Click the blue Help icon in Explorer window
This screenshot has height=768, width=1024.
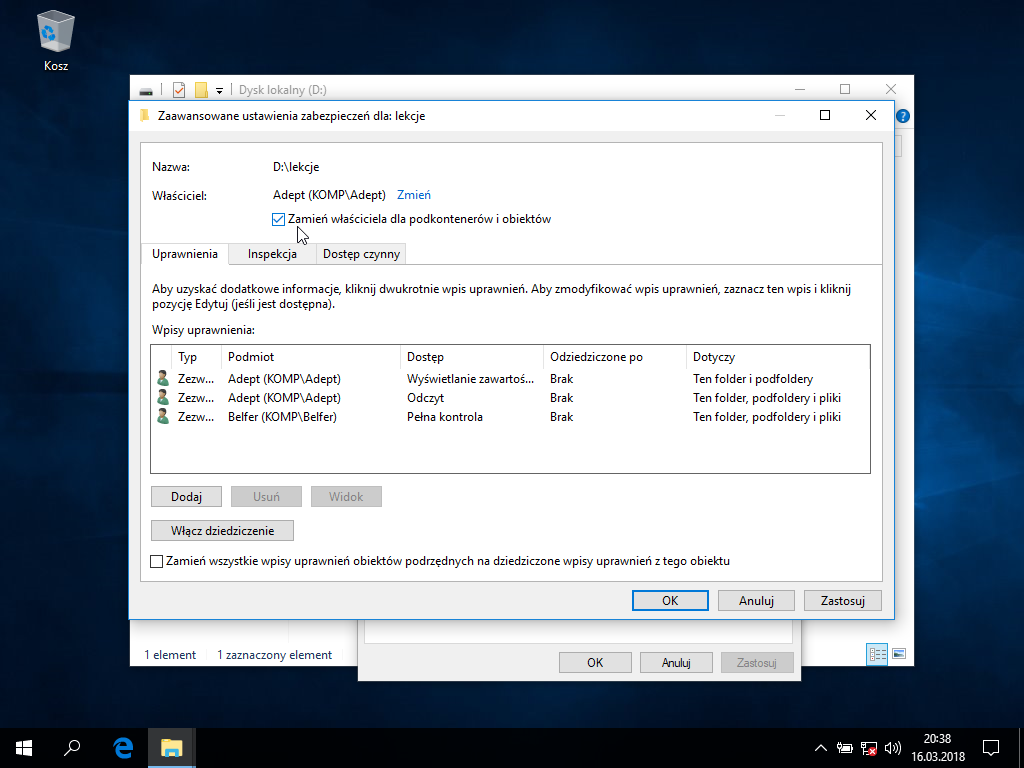click(903, 116)
